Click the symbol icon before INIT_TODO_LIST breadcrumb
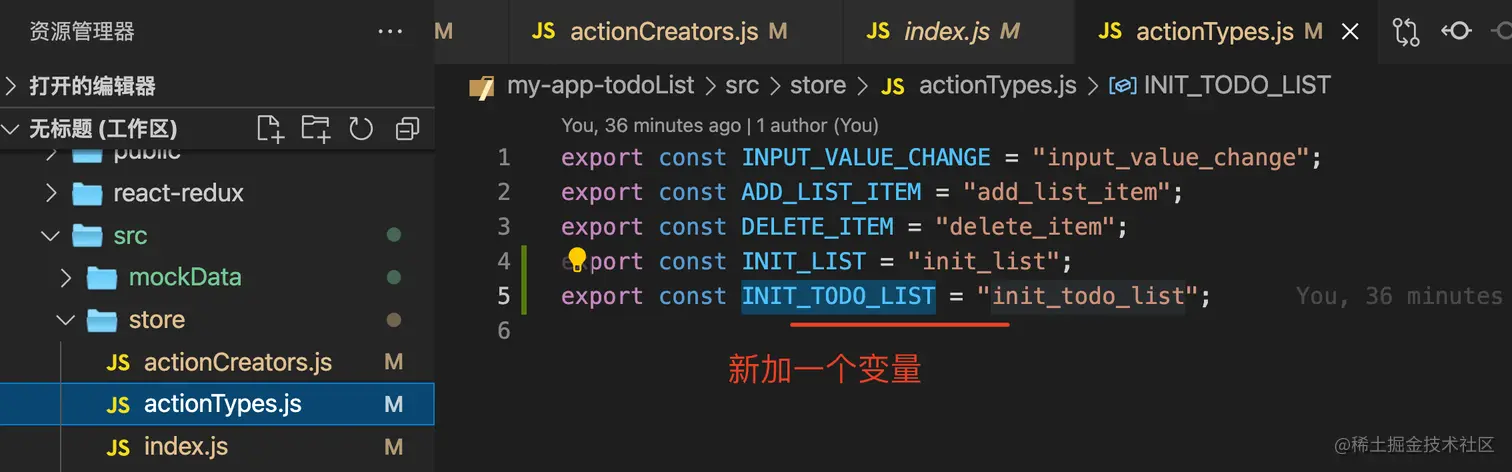This screenshot has height=472, width=1512. [1123, 86]
